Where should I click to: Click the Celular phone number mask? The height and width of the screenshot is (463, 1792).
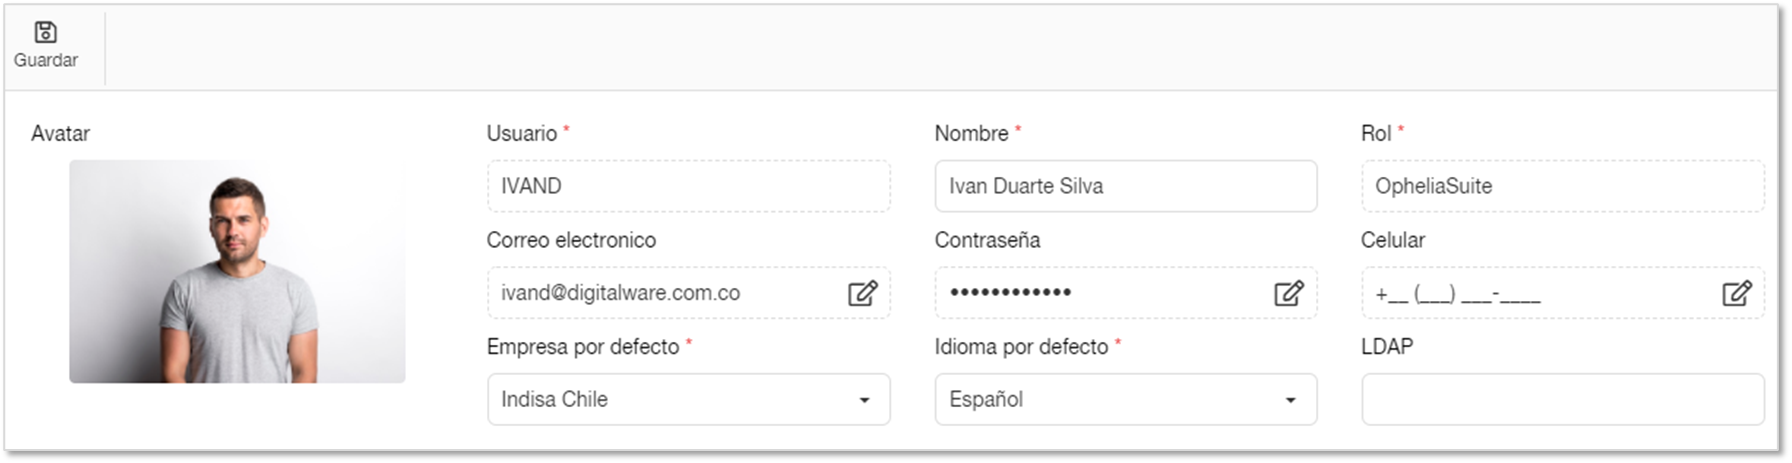1457,294
